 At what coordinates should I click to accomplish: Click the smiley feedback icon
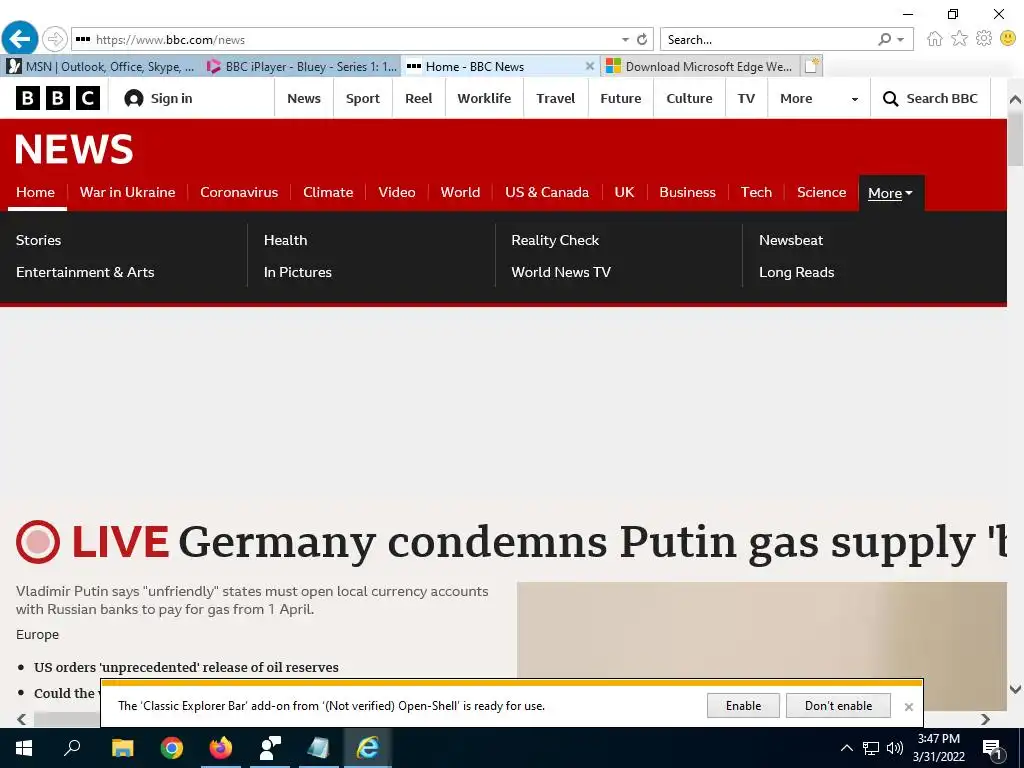click(1008, 39)
